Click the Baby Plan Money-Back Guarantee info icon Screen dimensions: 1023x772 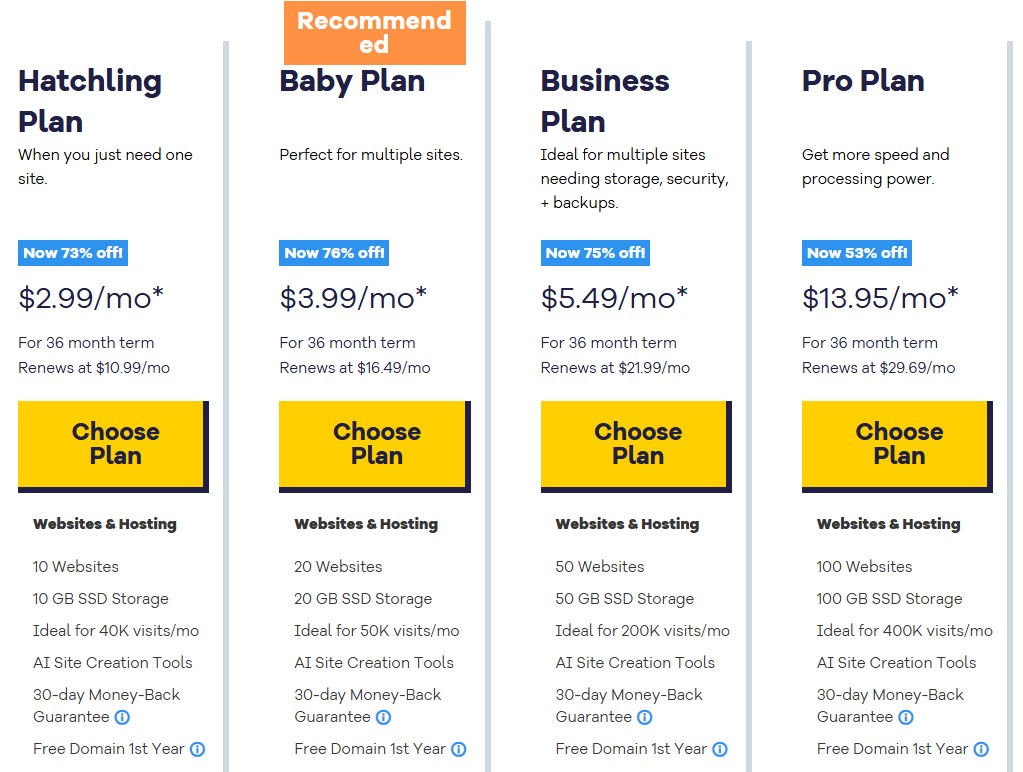[384, 717]
